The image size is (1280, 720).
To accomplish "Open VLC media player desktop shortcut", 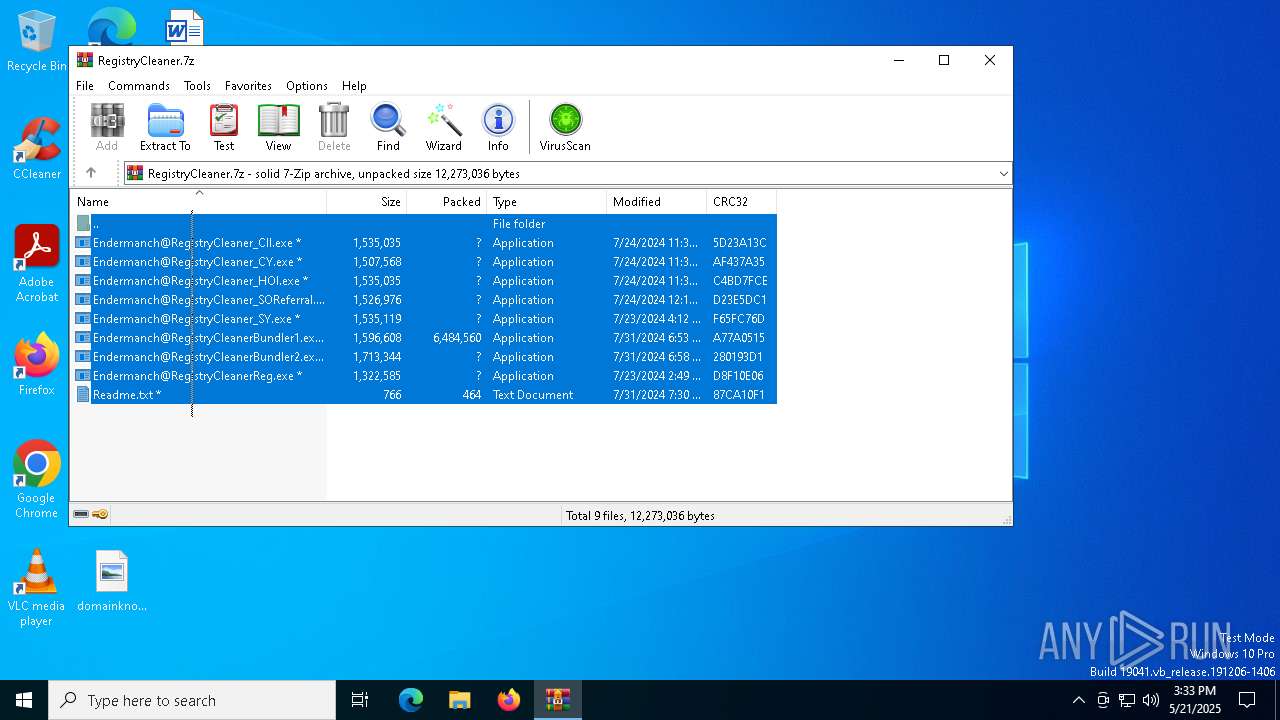I will point(36,588).
